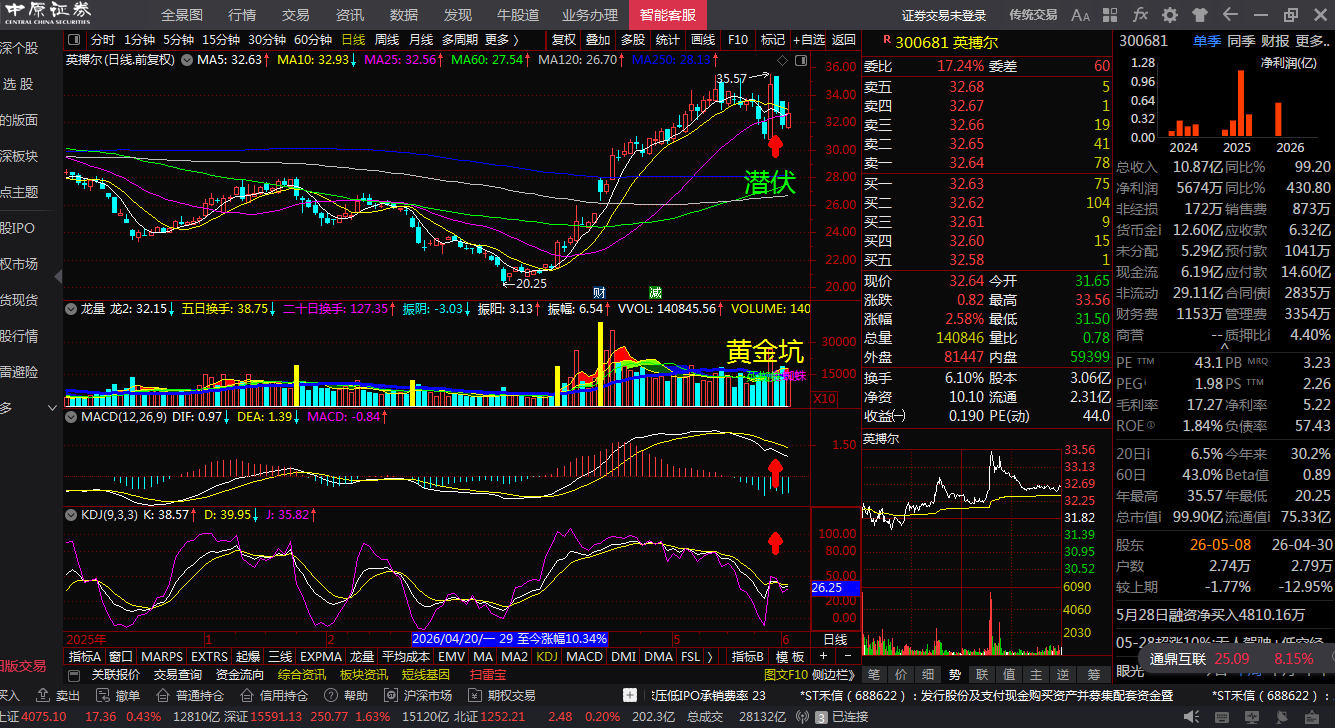Open the 复权 adjustment dropdown
1335x728 pixels.
564,40
